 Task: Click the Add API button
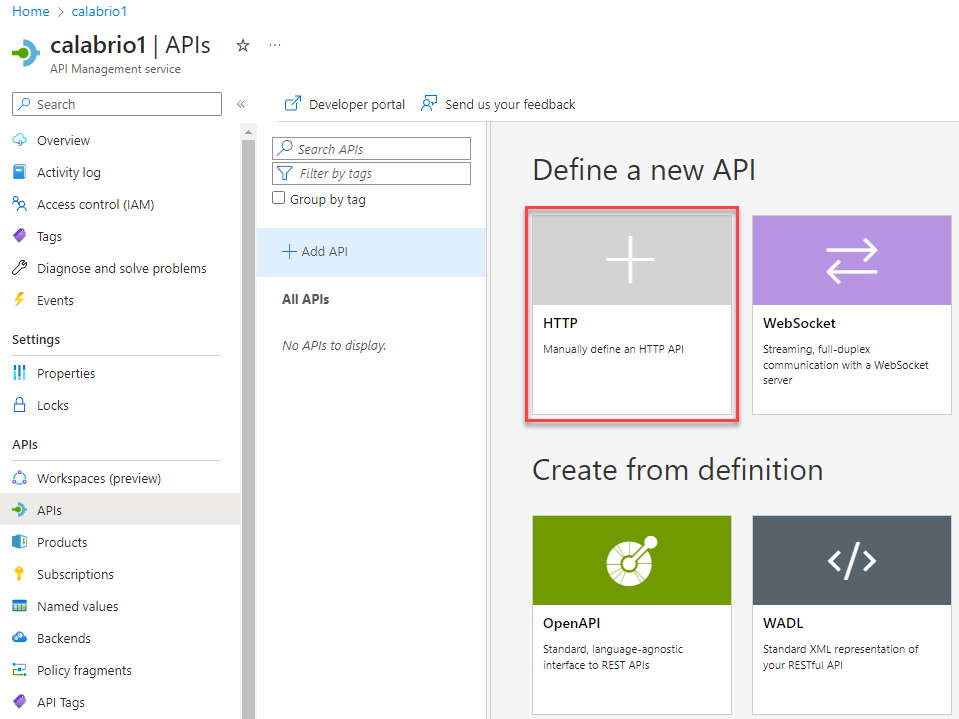pyautogui.click(x=371, y=252)
